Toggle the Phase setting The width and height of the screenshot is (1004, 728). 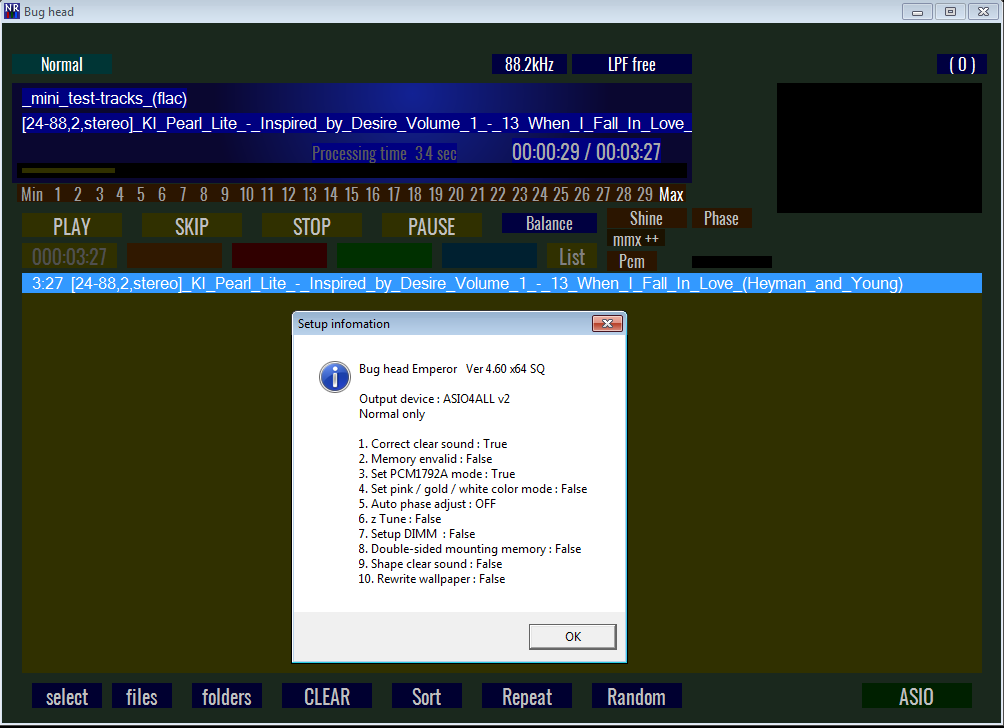pos(722,218)
